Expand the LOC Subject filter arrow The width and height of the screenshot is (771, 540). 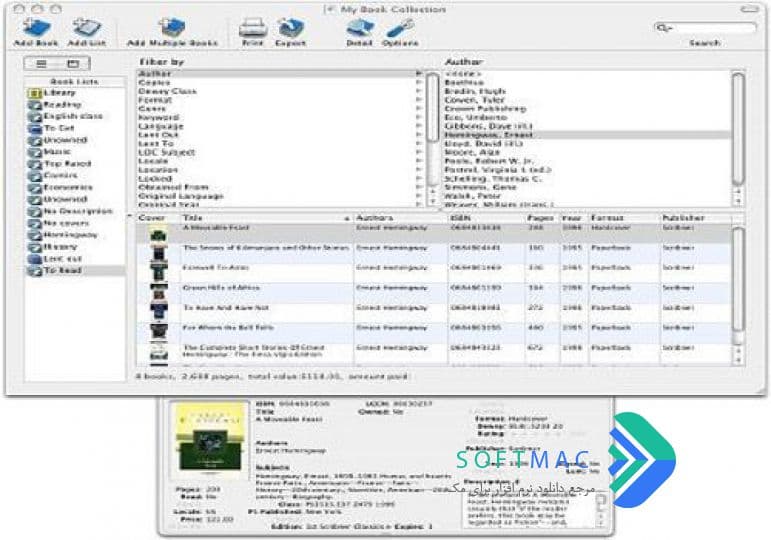coord(419,152)
